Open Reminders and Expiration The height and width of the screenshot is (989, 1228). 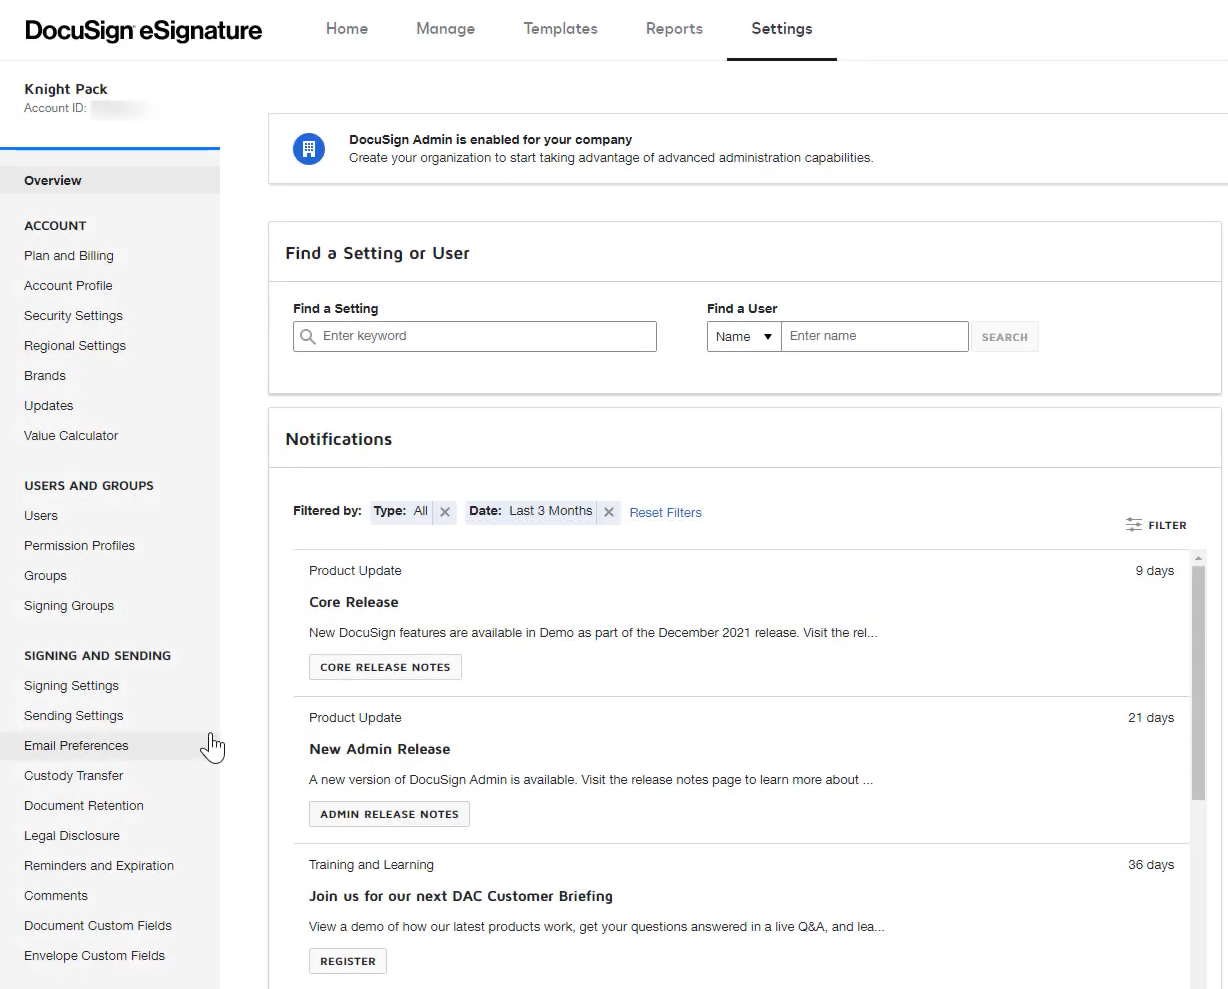(99, 866)
